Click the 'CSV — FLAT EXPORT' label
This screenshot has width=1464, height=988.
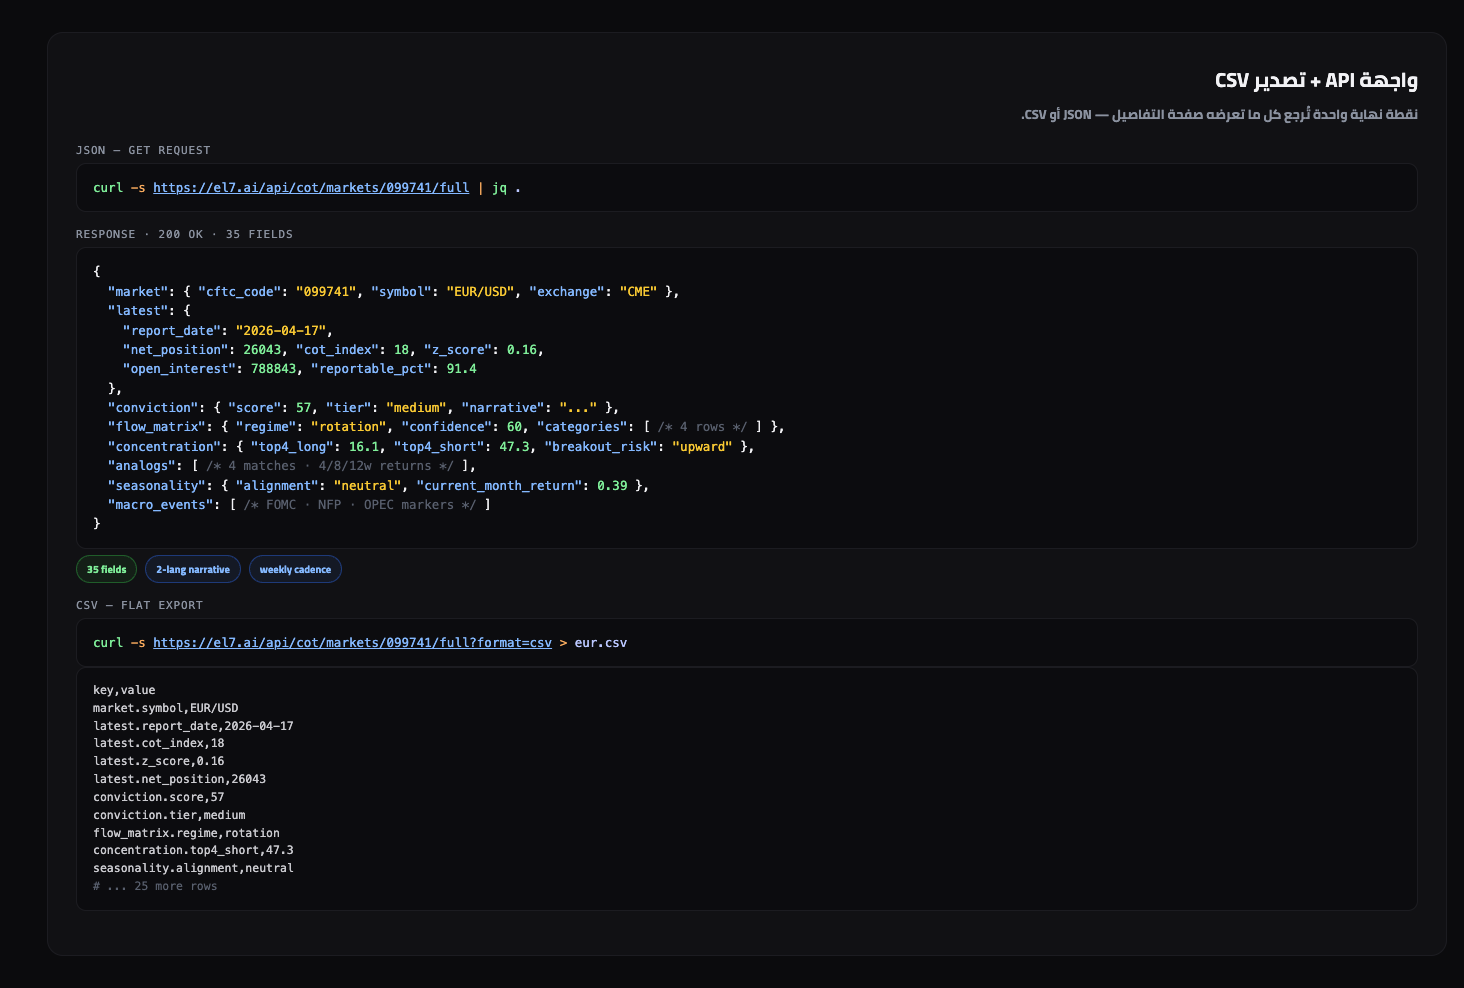point(139,605)
